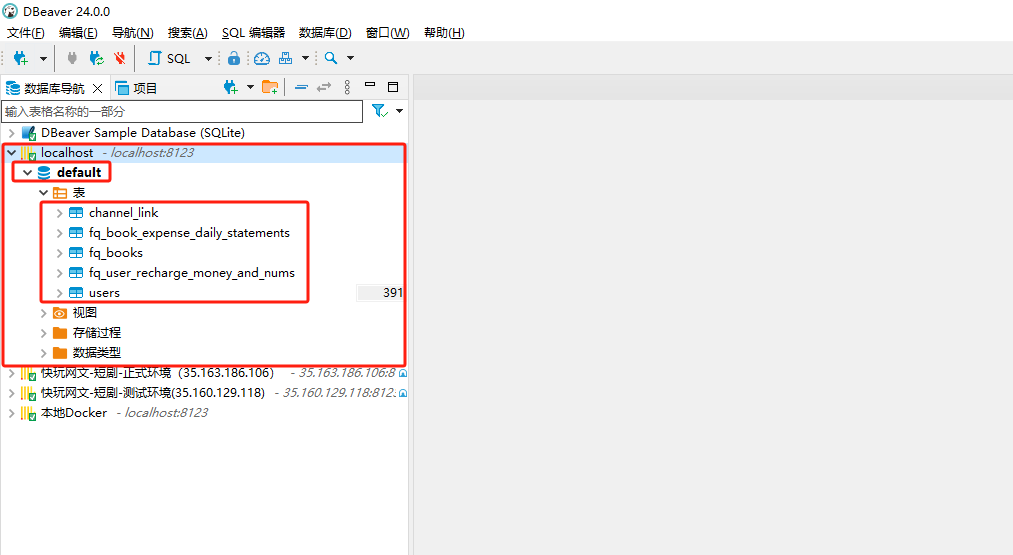Select the 本地Docker connection
Screen dimensions: 1013x555
click(x=74, y=414)
